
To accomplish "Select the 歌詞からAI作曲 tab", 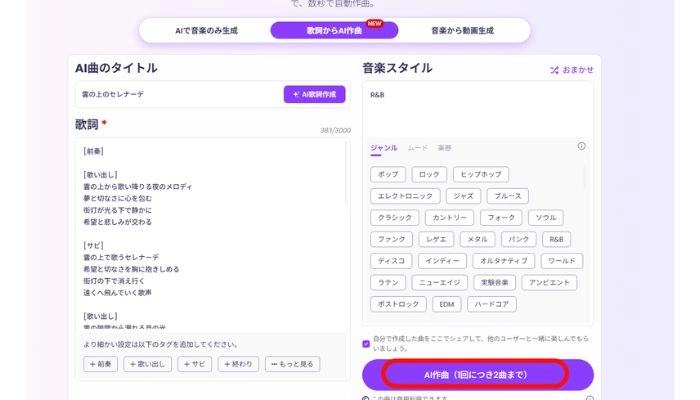I will [x=334, y=30].
